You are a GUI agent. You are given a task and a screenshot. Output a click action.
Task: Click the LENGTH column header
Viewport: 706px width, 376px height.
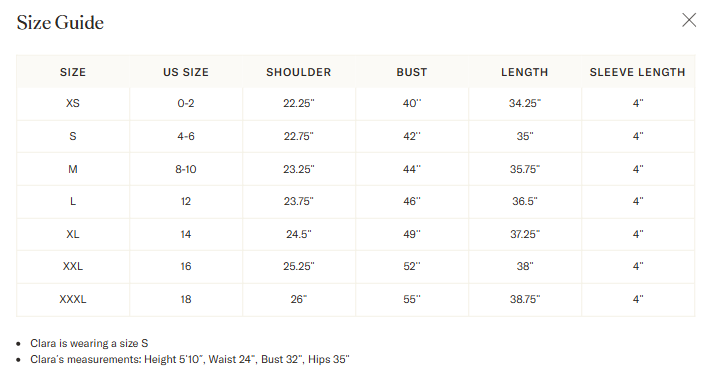(x=525, y=72)
